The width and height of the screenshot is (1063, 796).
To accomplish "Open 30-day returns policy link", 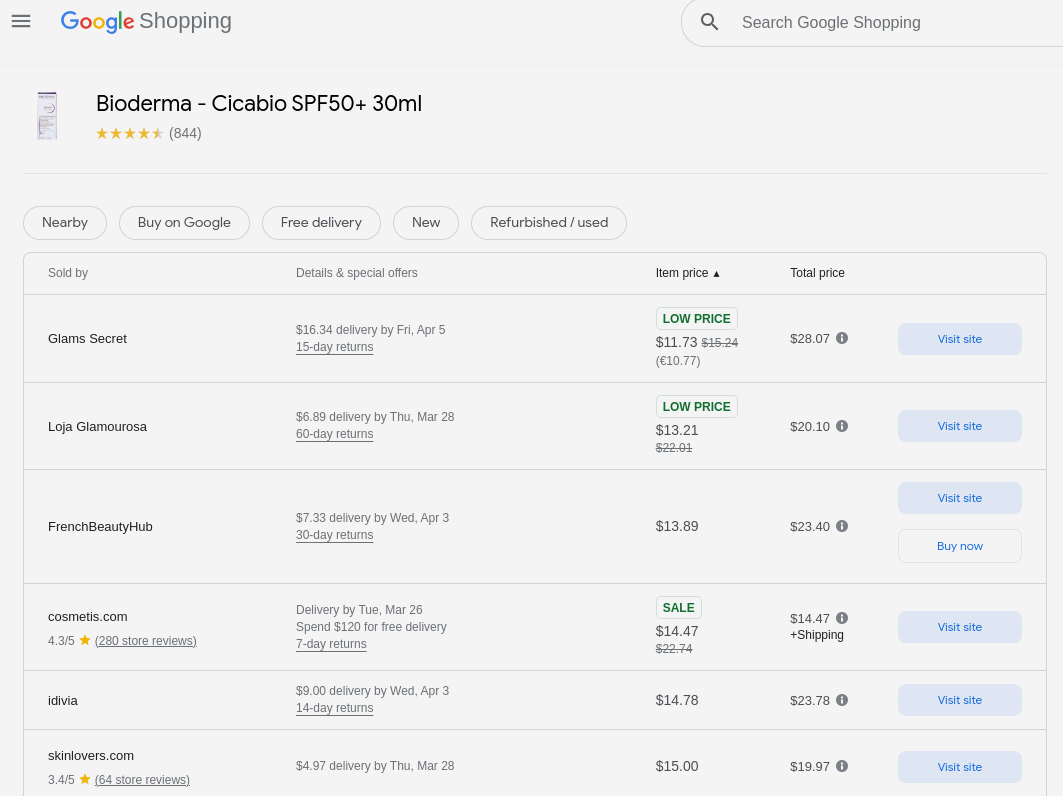I will pos(334,535).
